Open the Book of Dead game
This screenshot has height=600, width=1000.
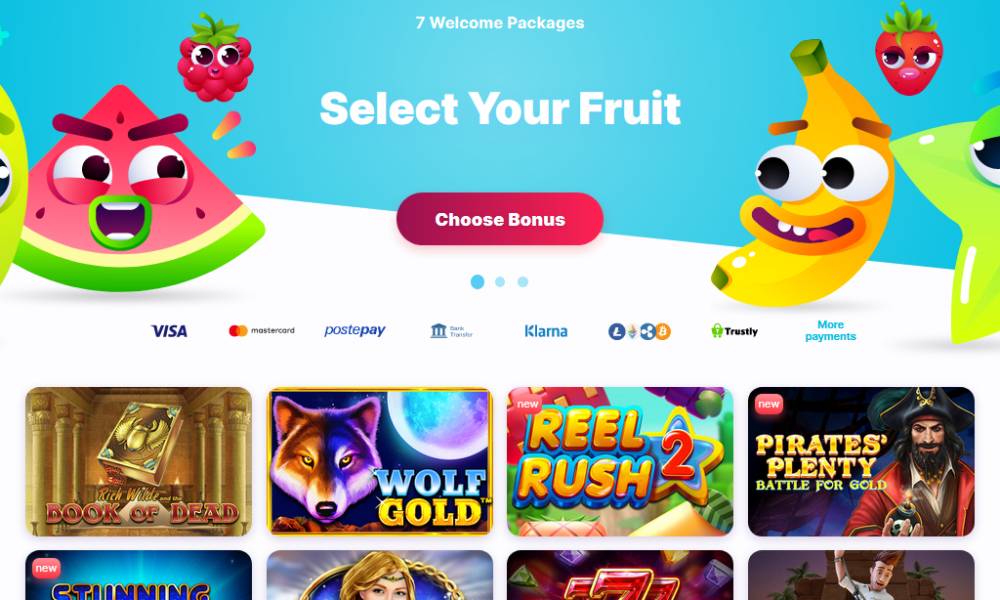point(138,462)
